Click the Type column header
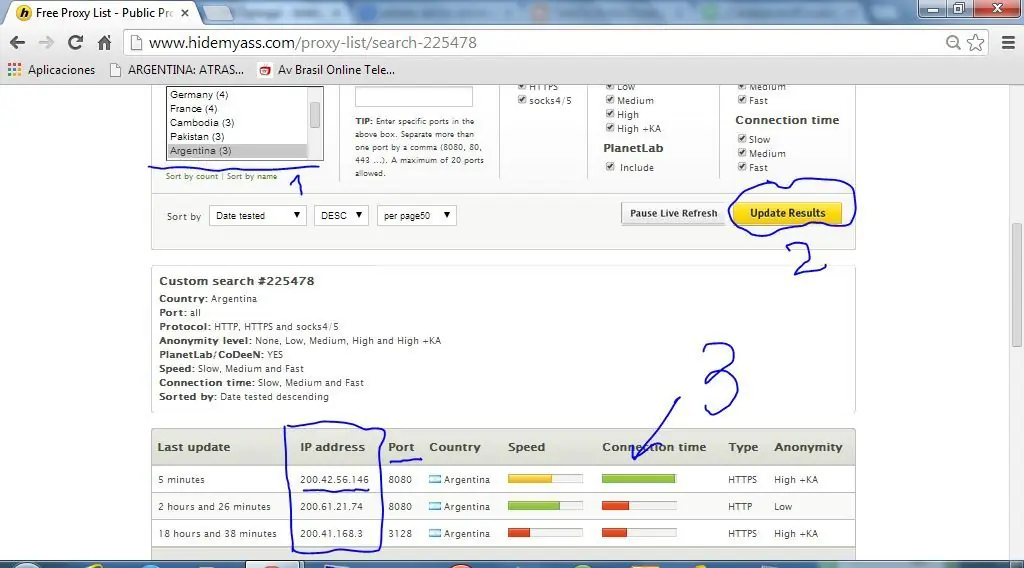1024x568 pixels. click(x=743, y=447)
